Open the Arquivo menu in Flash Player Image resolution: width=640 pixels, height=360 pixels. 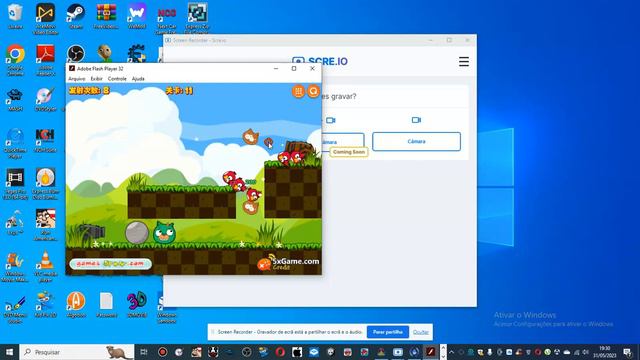(76, 79)
